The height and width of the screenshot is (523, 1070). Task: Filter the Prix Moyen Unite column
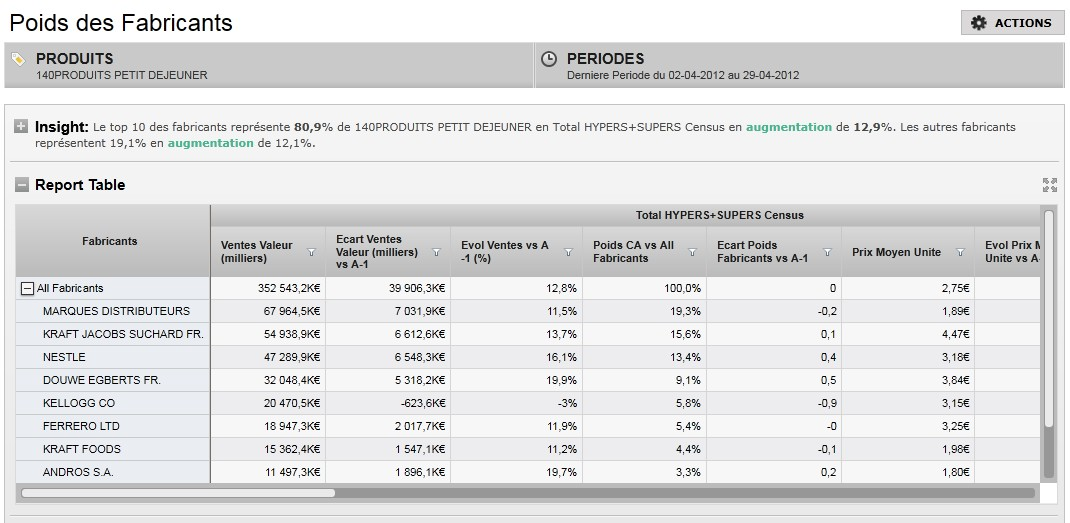coord(961,252)
